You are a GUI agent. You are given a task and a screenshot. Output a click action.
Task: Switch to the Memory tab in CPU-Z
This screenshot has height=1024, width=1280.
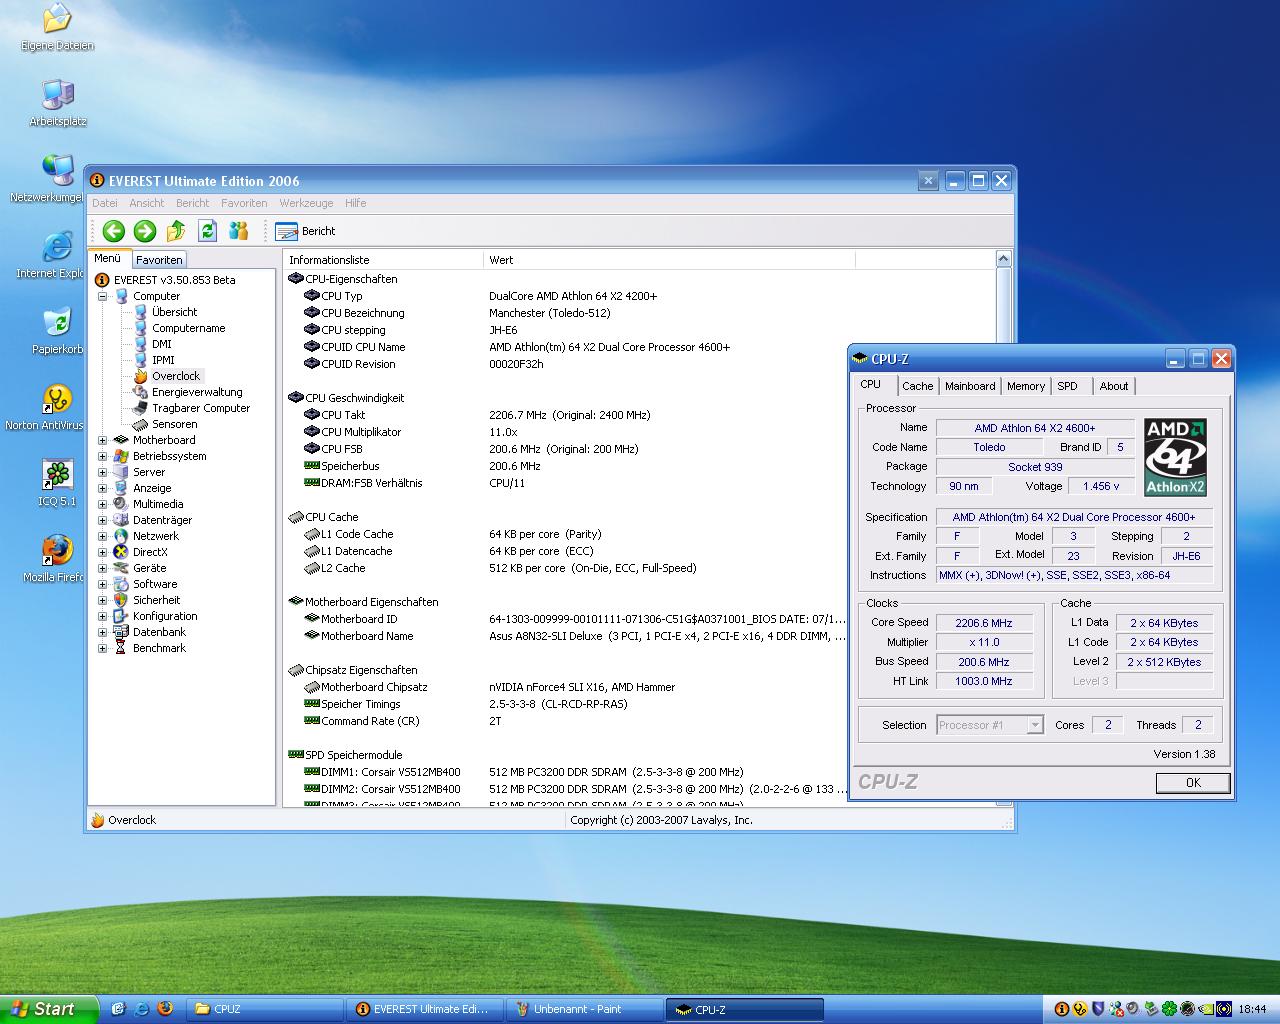pyautogui.click(x=1025, y=386)
